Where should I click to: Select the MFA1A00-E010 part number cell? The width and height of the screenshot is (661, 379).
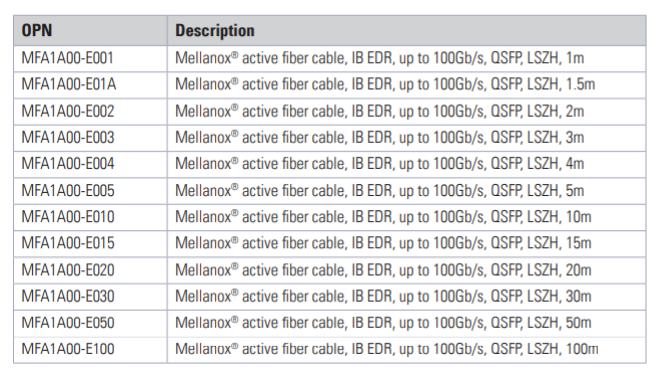point(90,218)
